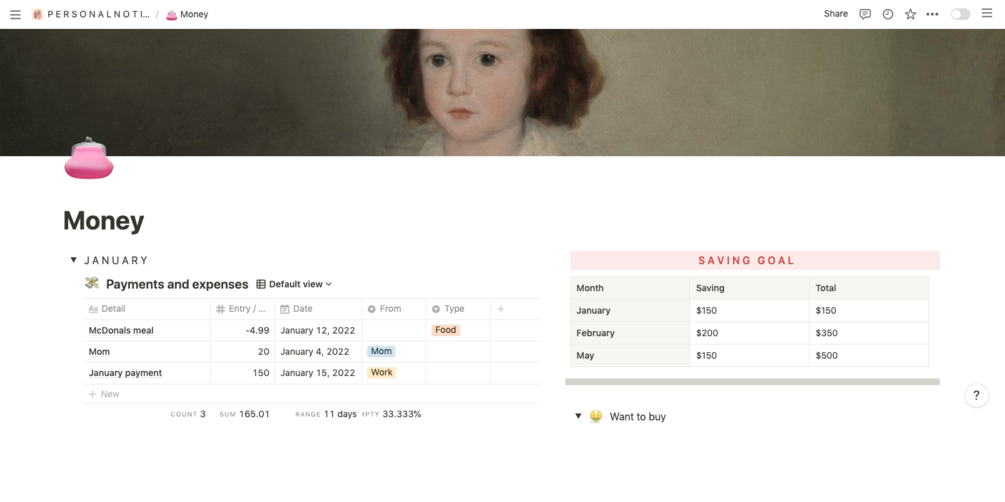Viewport: 1005px width, 502px height.
Task: Click the Detail column header
Action: click(147, 309)
